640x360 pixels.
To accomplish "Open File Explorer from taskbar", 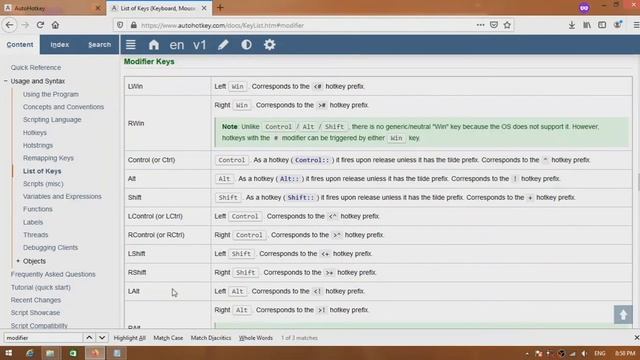I will 50,353.
